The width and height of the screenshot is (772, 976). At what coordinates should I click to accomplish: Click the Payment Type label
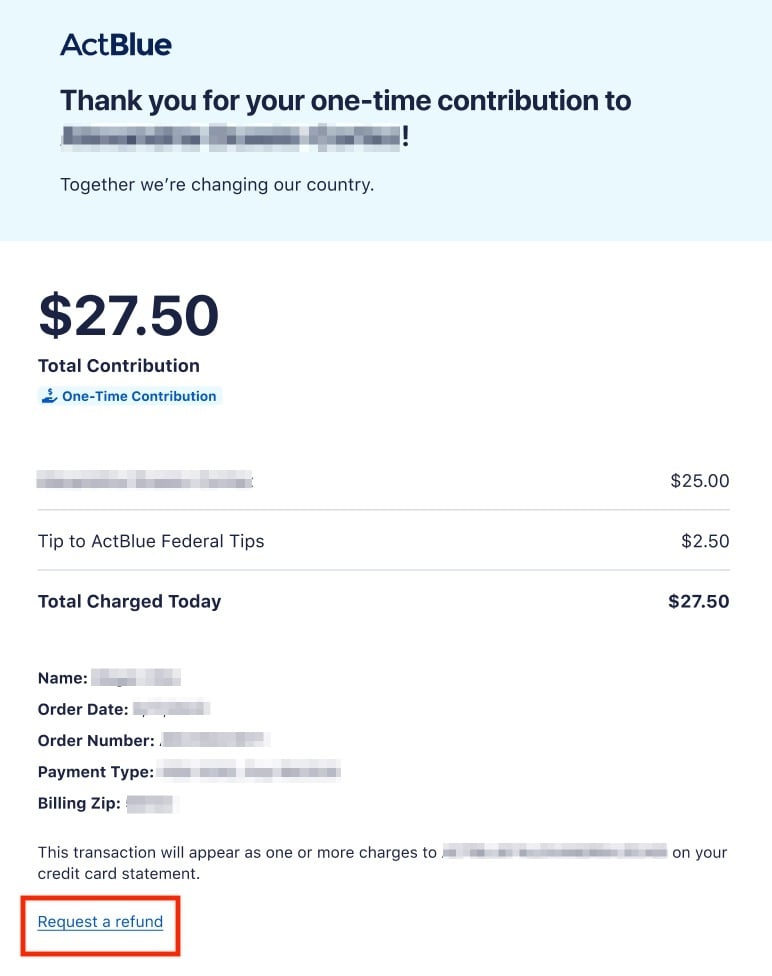pos(96,772)
